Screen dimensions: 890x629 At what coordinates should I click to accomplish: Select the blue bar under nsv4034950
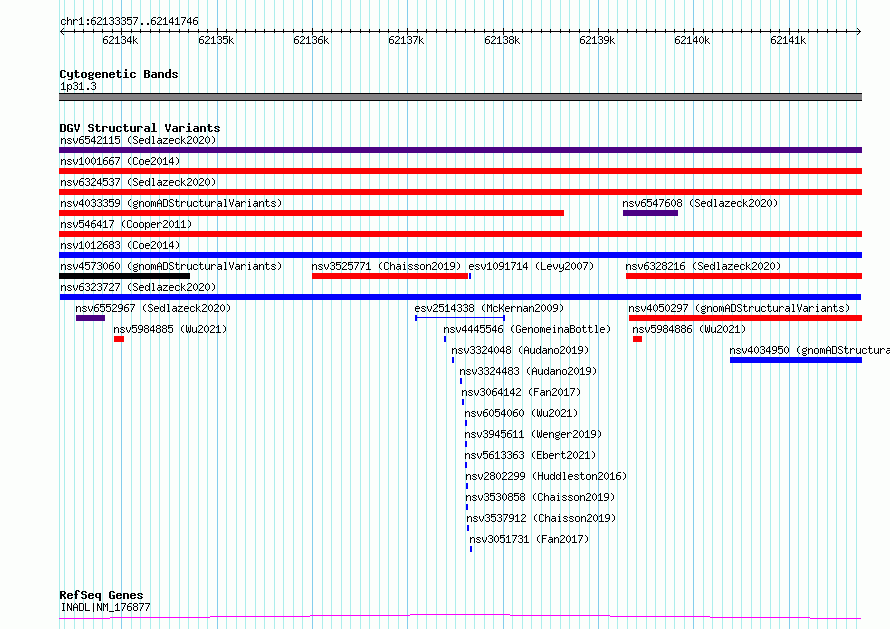coord(796,360)
